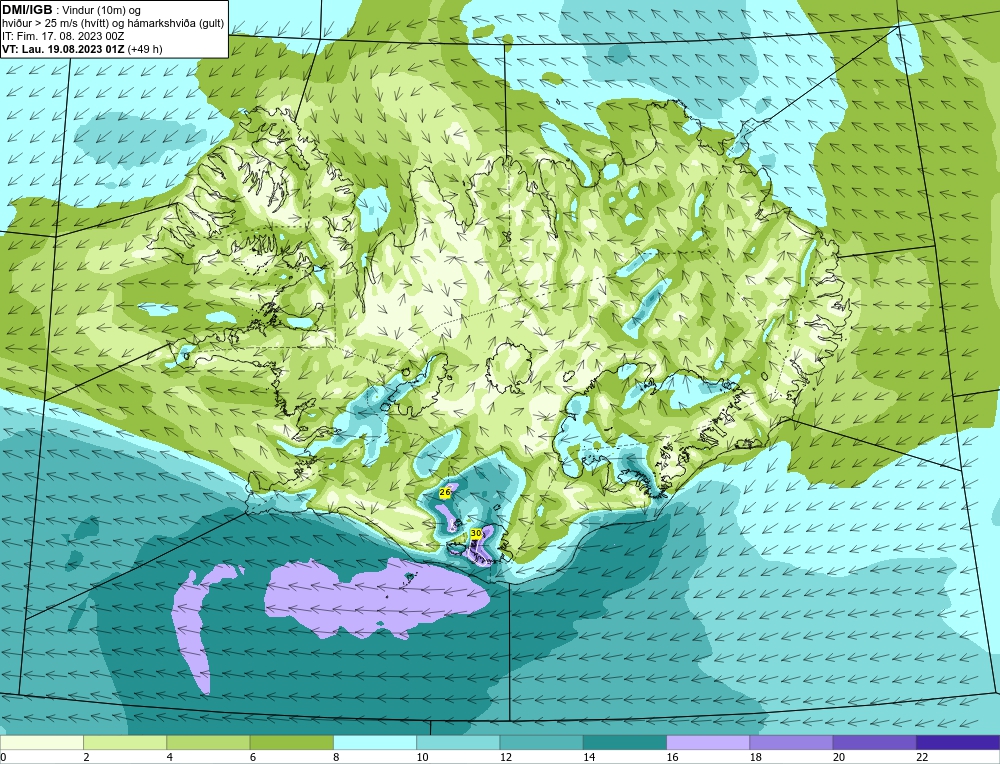The image size is (1000, 764).
Task: Select the legend swatch above 22 m/s
Action: tap(957, 743)
